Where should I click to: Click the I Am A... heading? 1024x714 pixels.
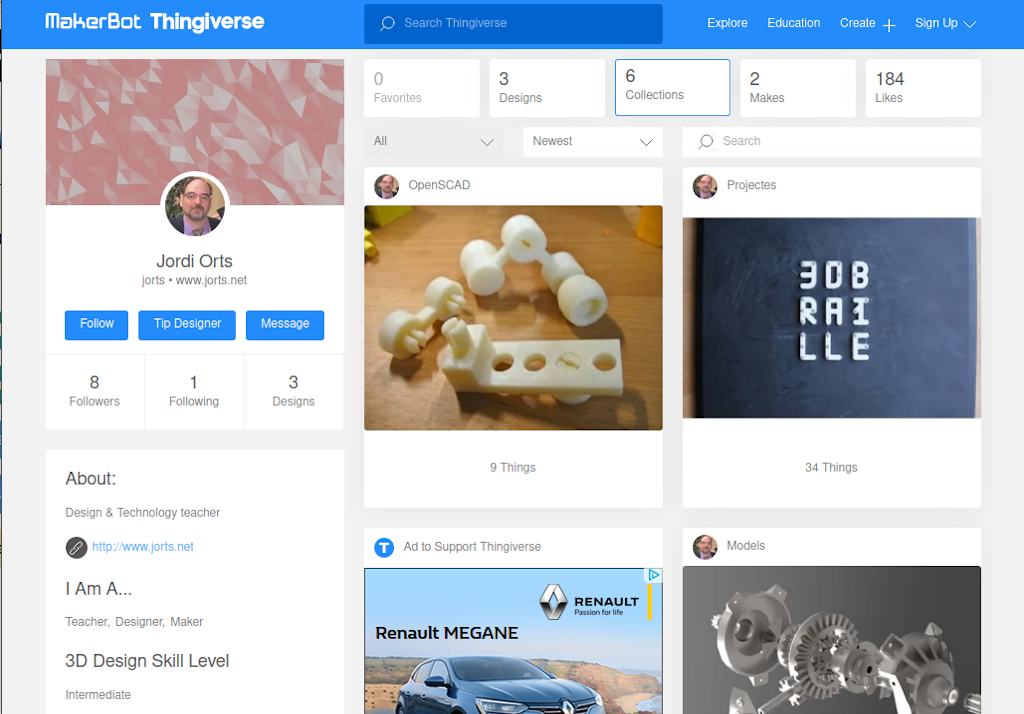click(99, 589)
